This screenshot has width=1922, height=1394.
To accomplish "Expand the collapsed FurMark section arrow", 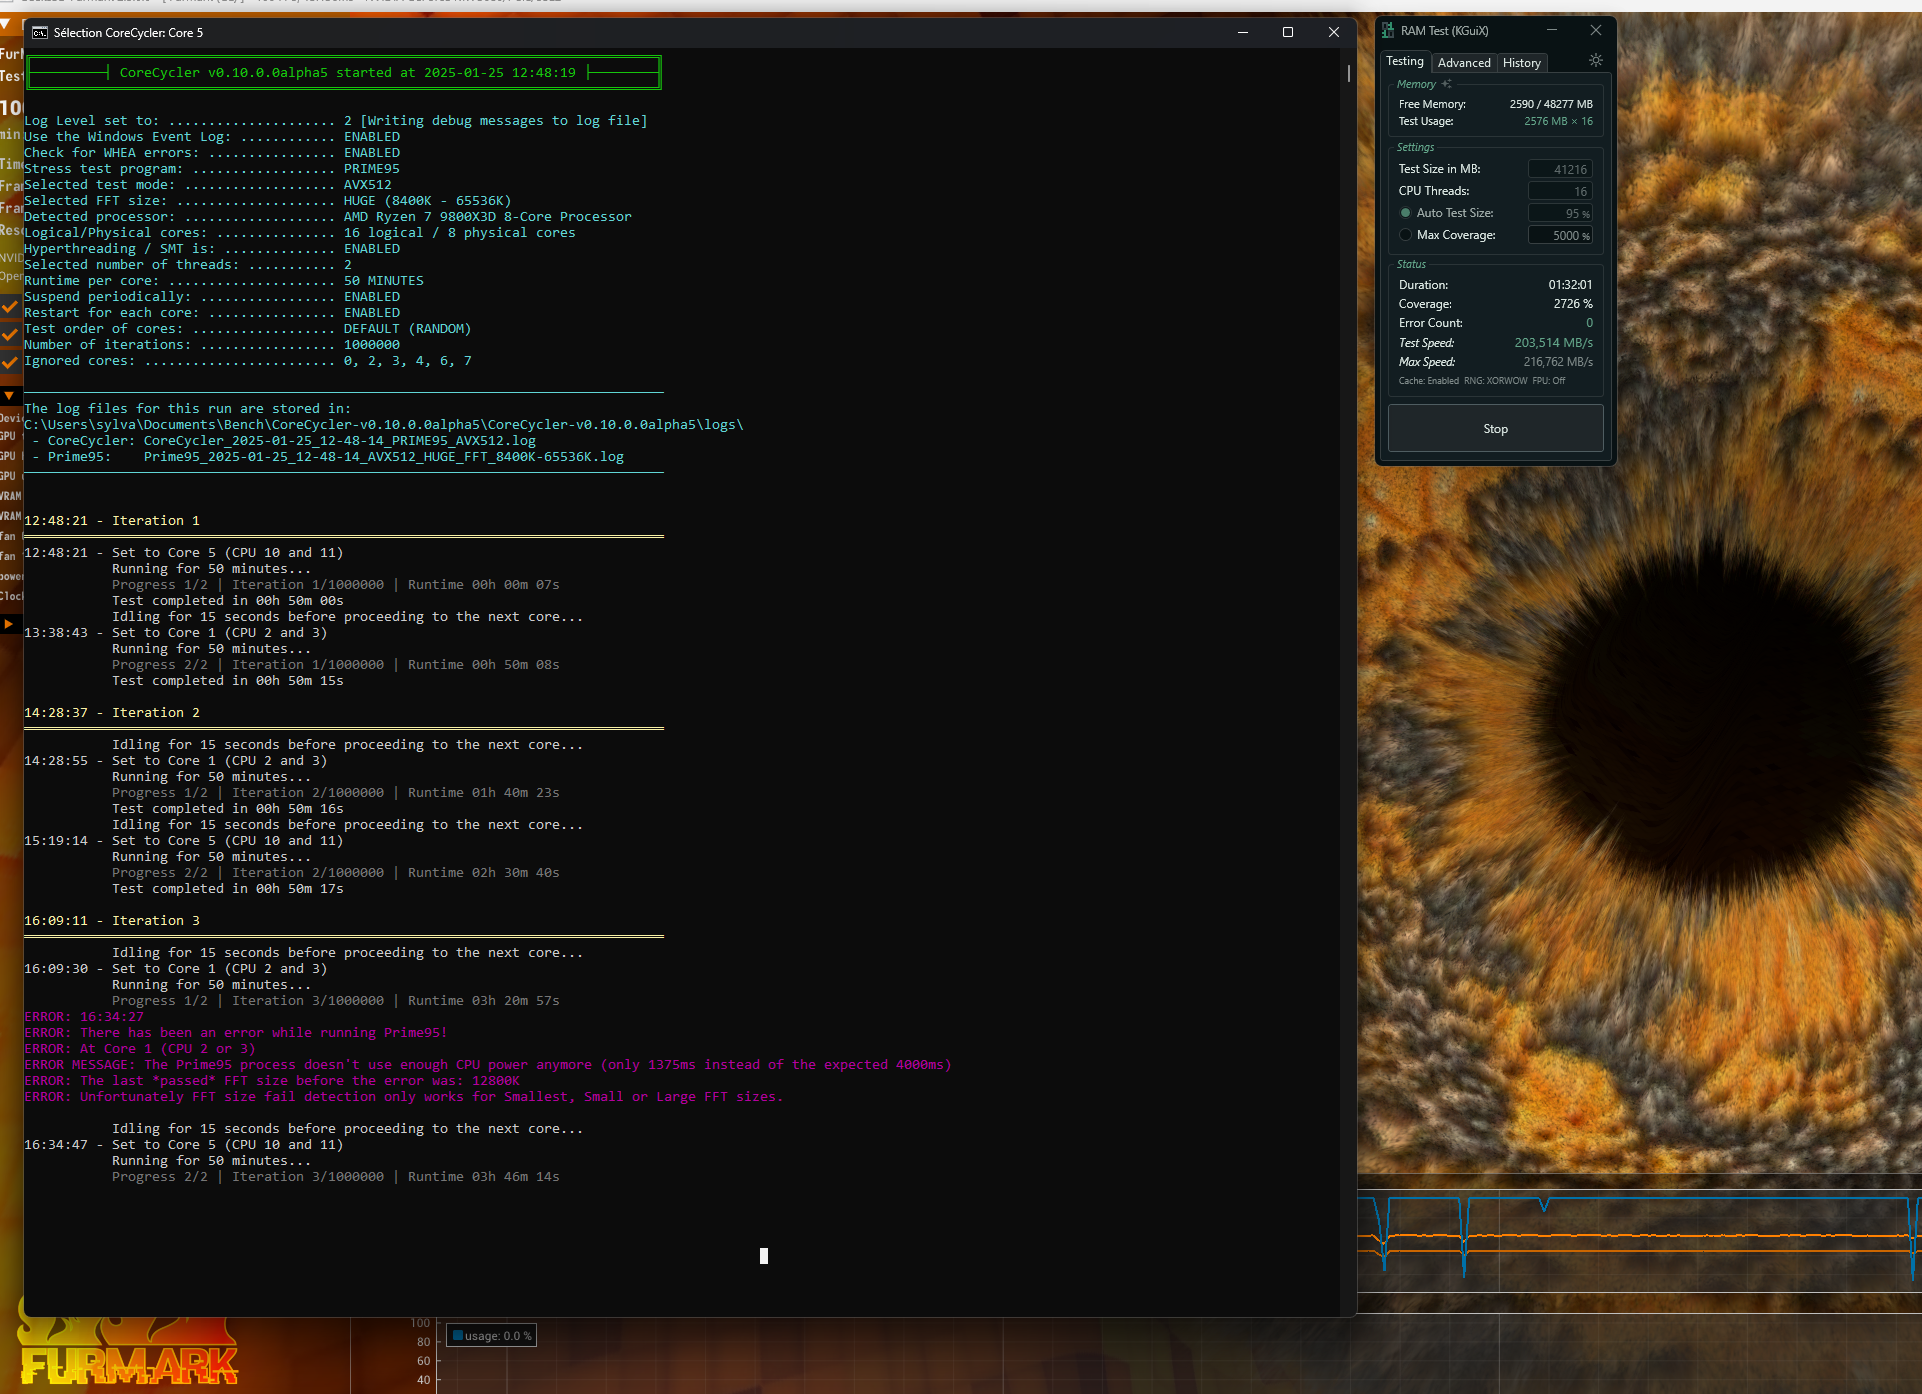I will click(8, 624).
